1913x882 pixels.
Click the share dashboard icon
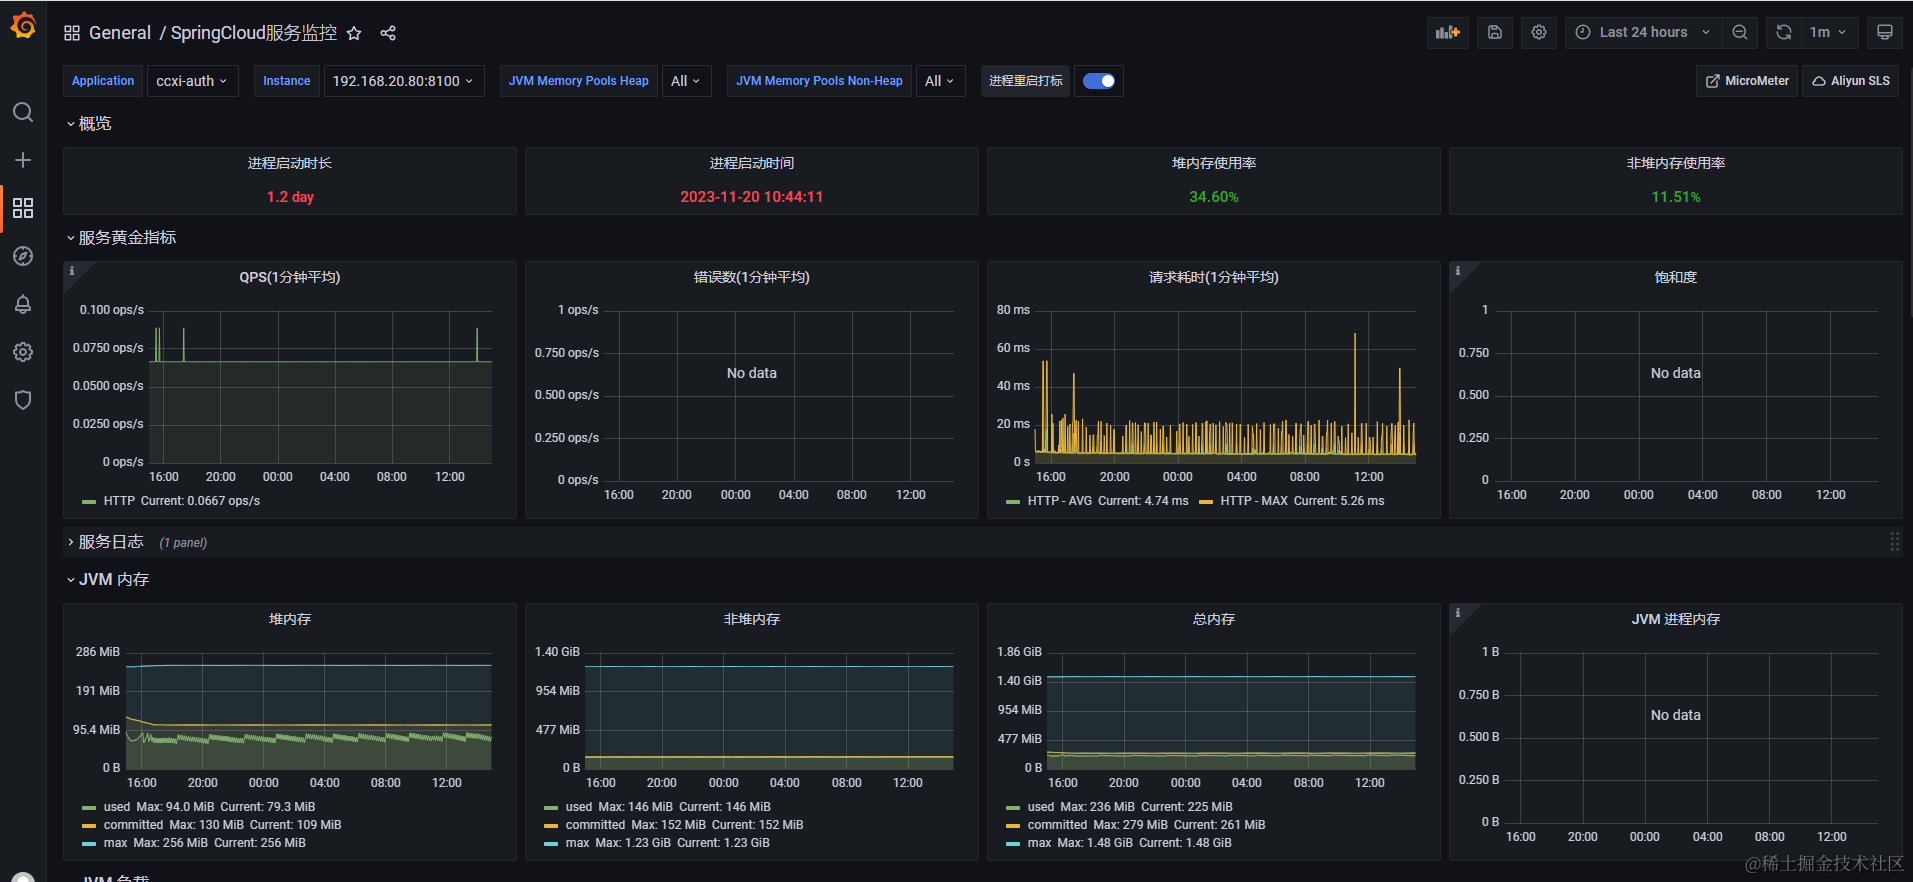click(x=388, y=33)
